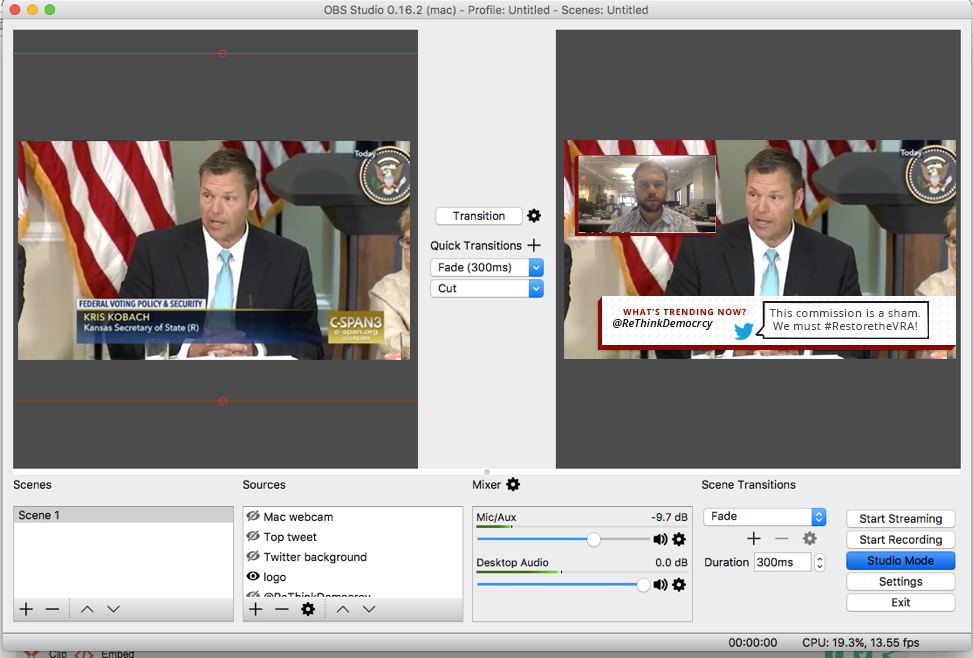Move selected source up with arrow
973x658 pixels.
point(343,609)
